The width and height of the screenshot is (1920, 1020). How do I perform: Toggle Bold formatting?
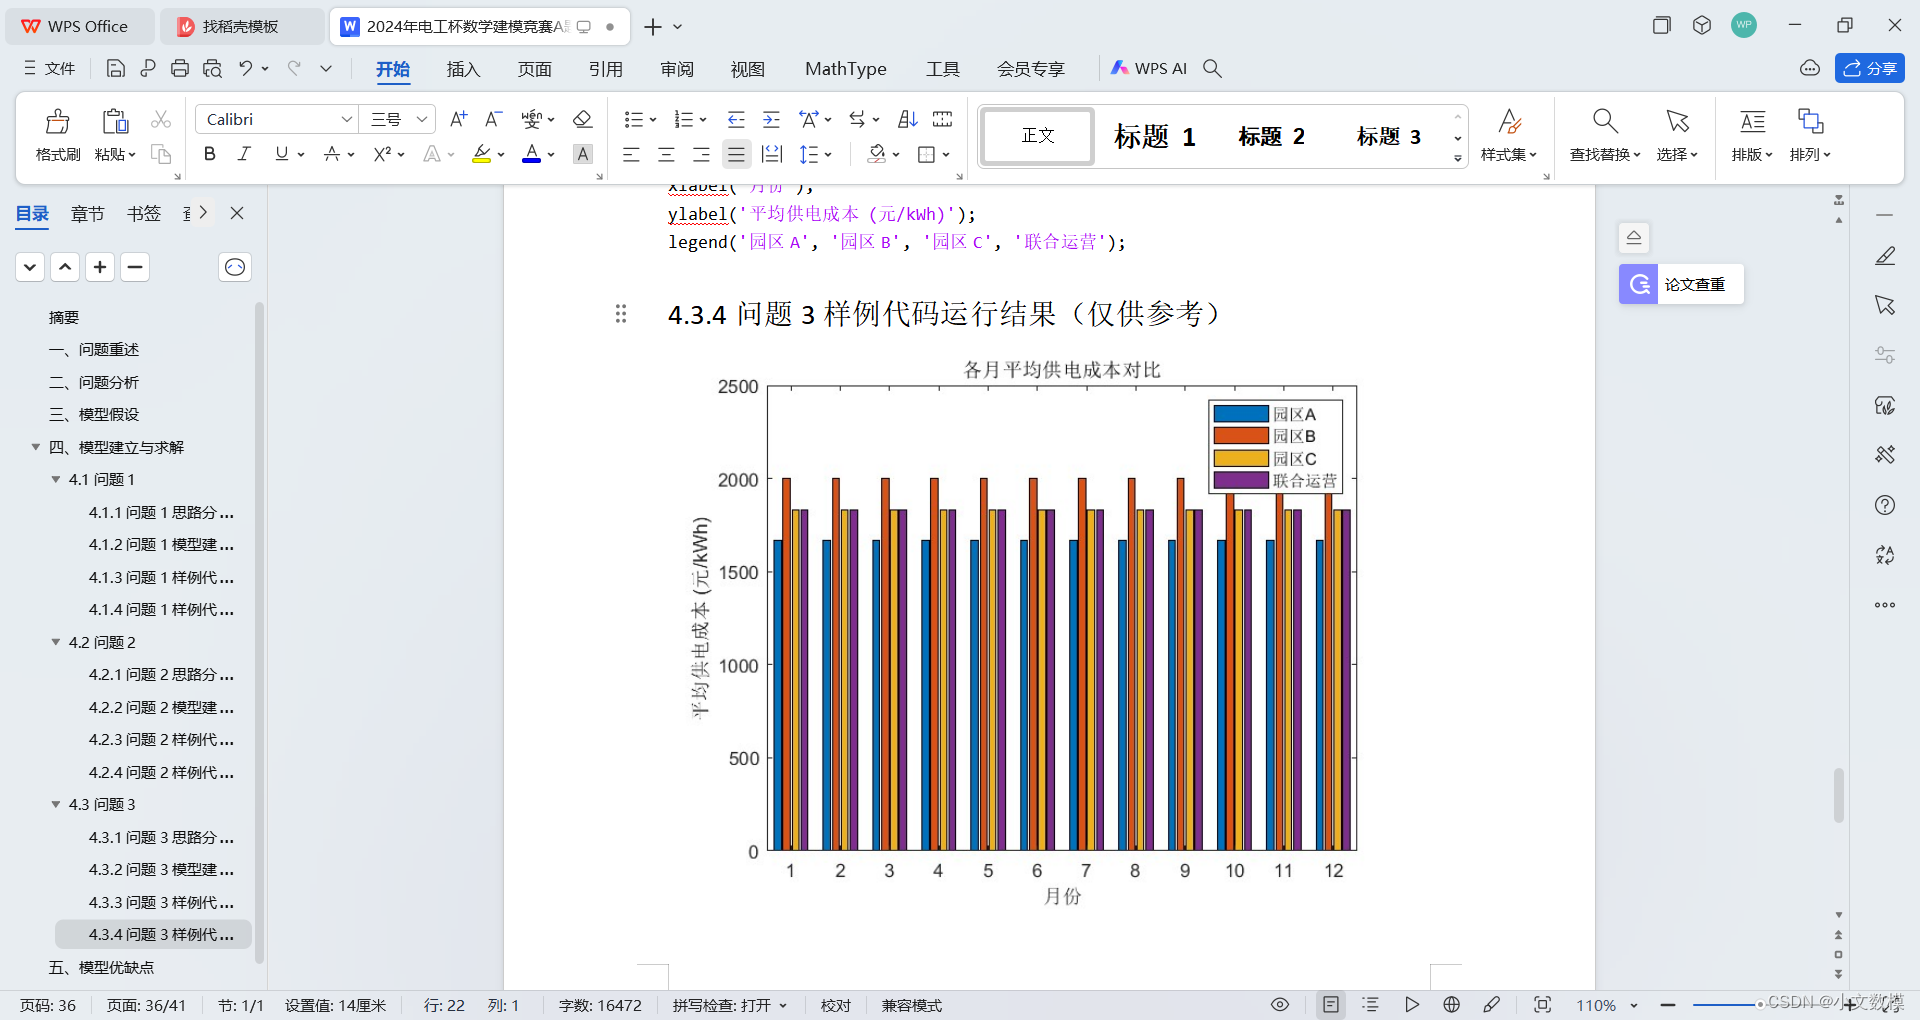pyautogui.click(x=209, y=154)
